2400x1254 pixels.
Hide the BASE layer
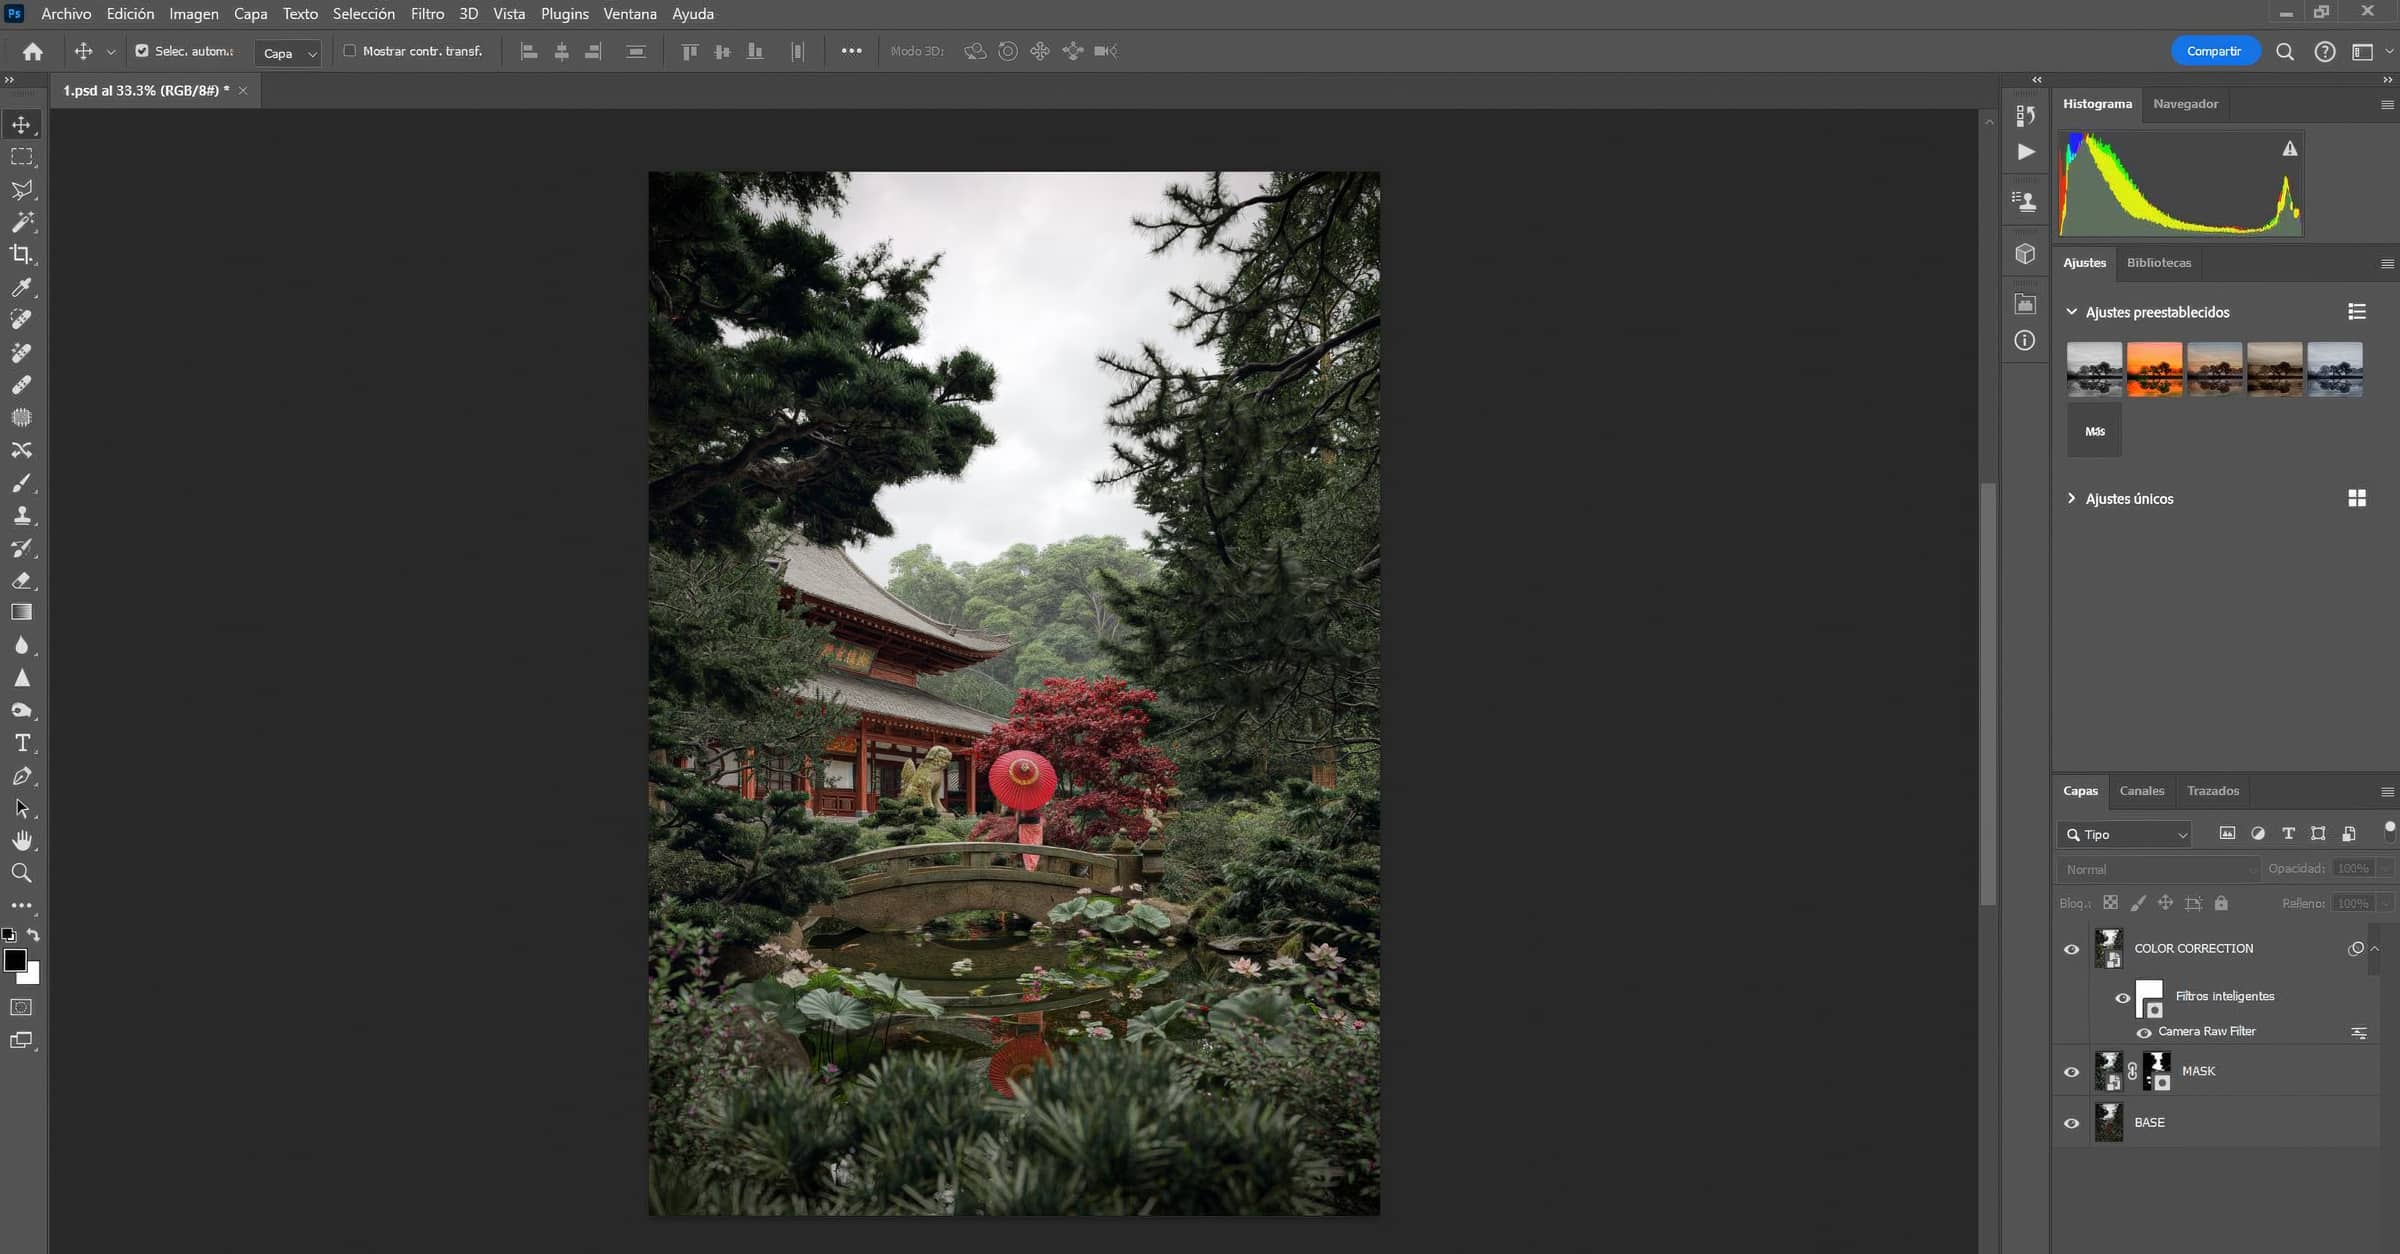click(2071, 1123)
